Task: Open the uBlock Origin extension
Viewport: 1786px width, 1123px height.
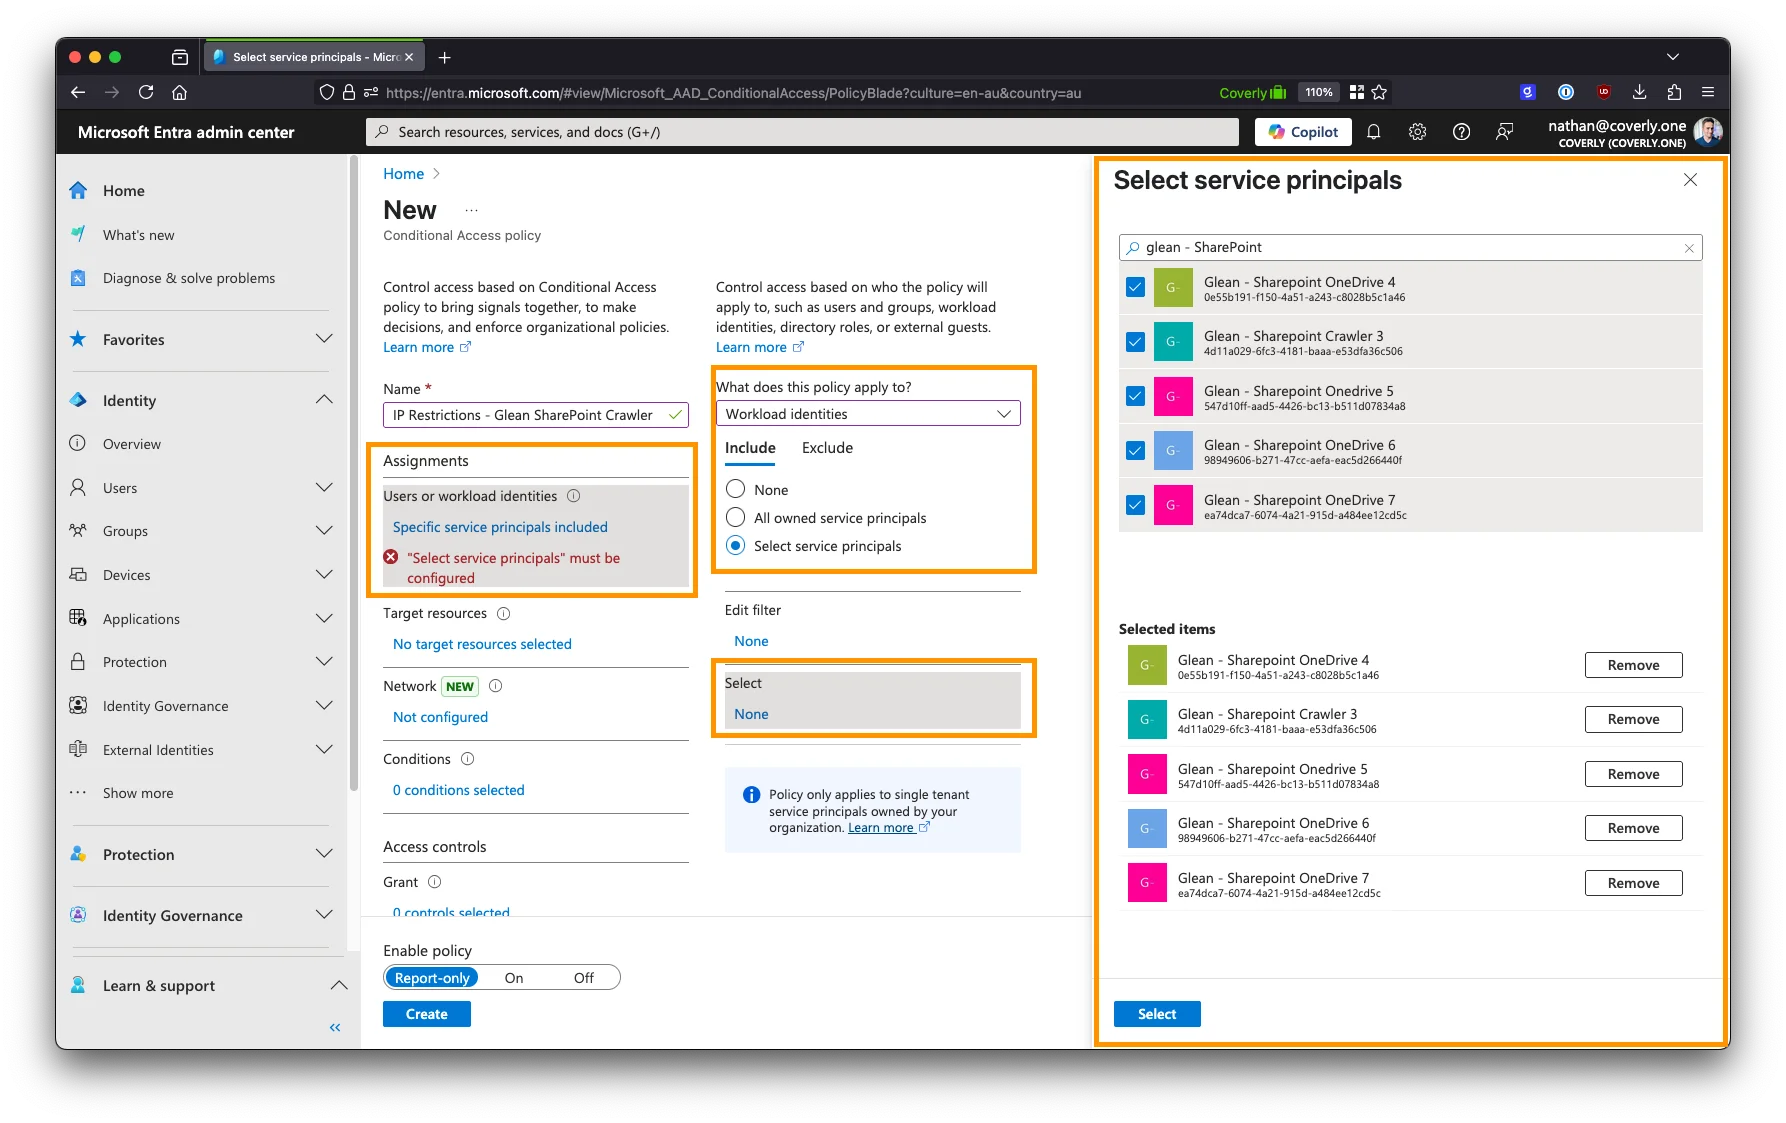Action: (x=1602, y=91)
